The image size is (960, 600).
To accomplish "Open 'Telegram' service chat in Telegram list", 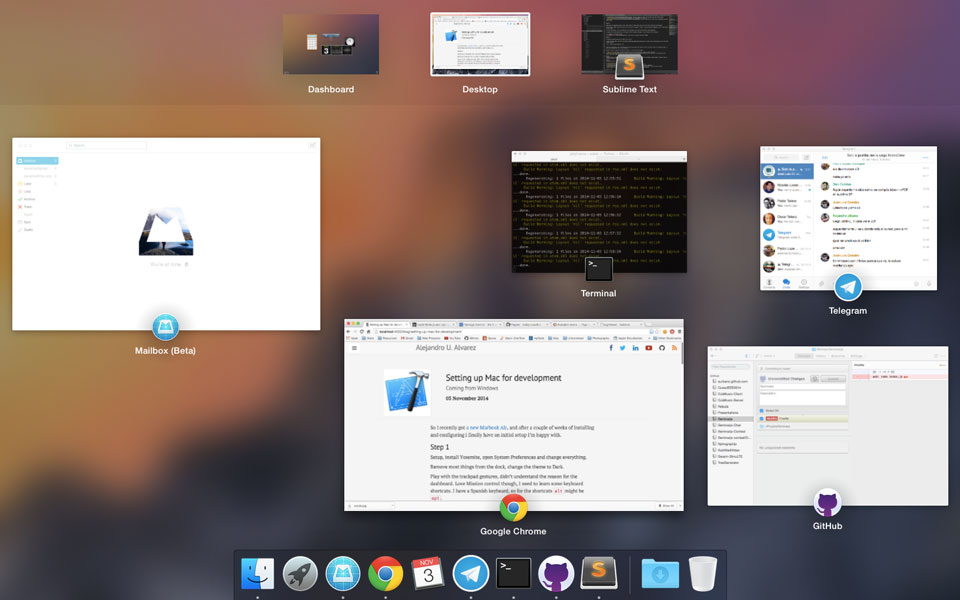I will coord(787,234).
